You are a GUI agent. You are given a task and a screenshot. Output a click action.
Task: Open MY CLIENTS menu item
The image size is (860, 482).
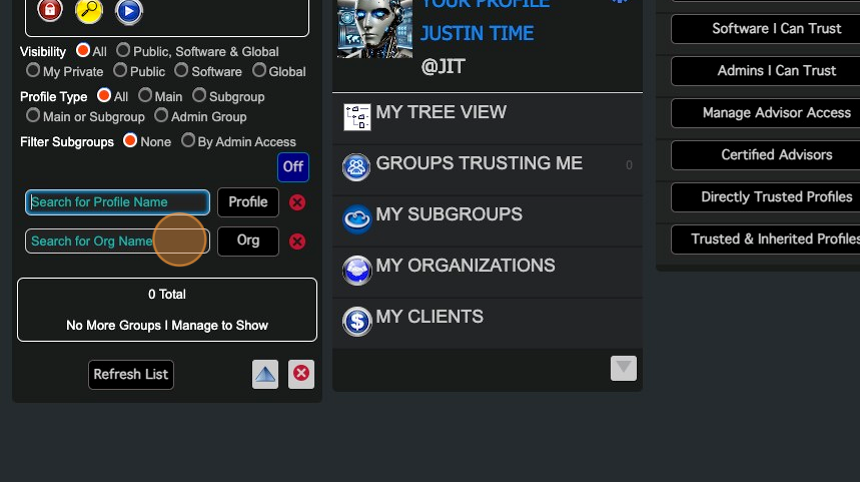(x=488, y=324)
